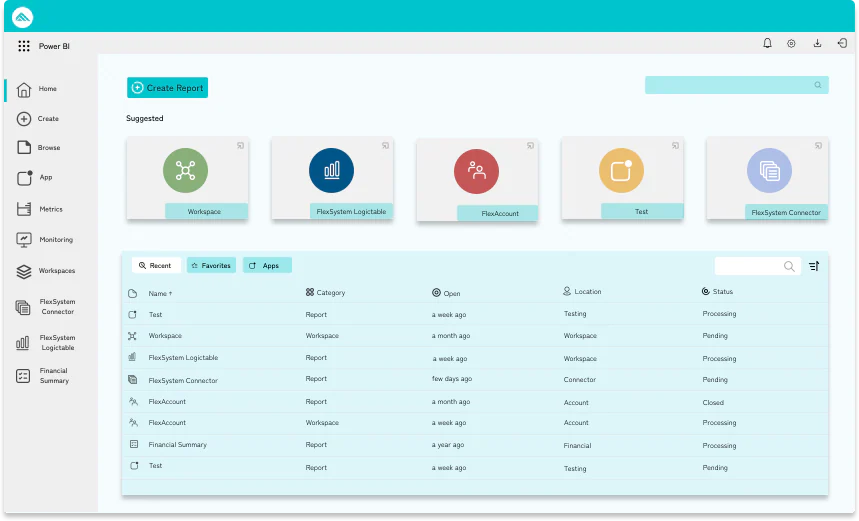Click expand icon on Workspace card
859x521 pixels.
coord(240,146)
